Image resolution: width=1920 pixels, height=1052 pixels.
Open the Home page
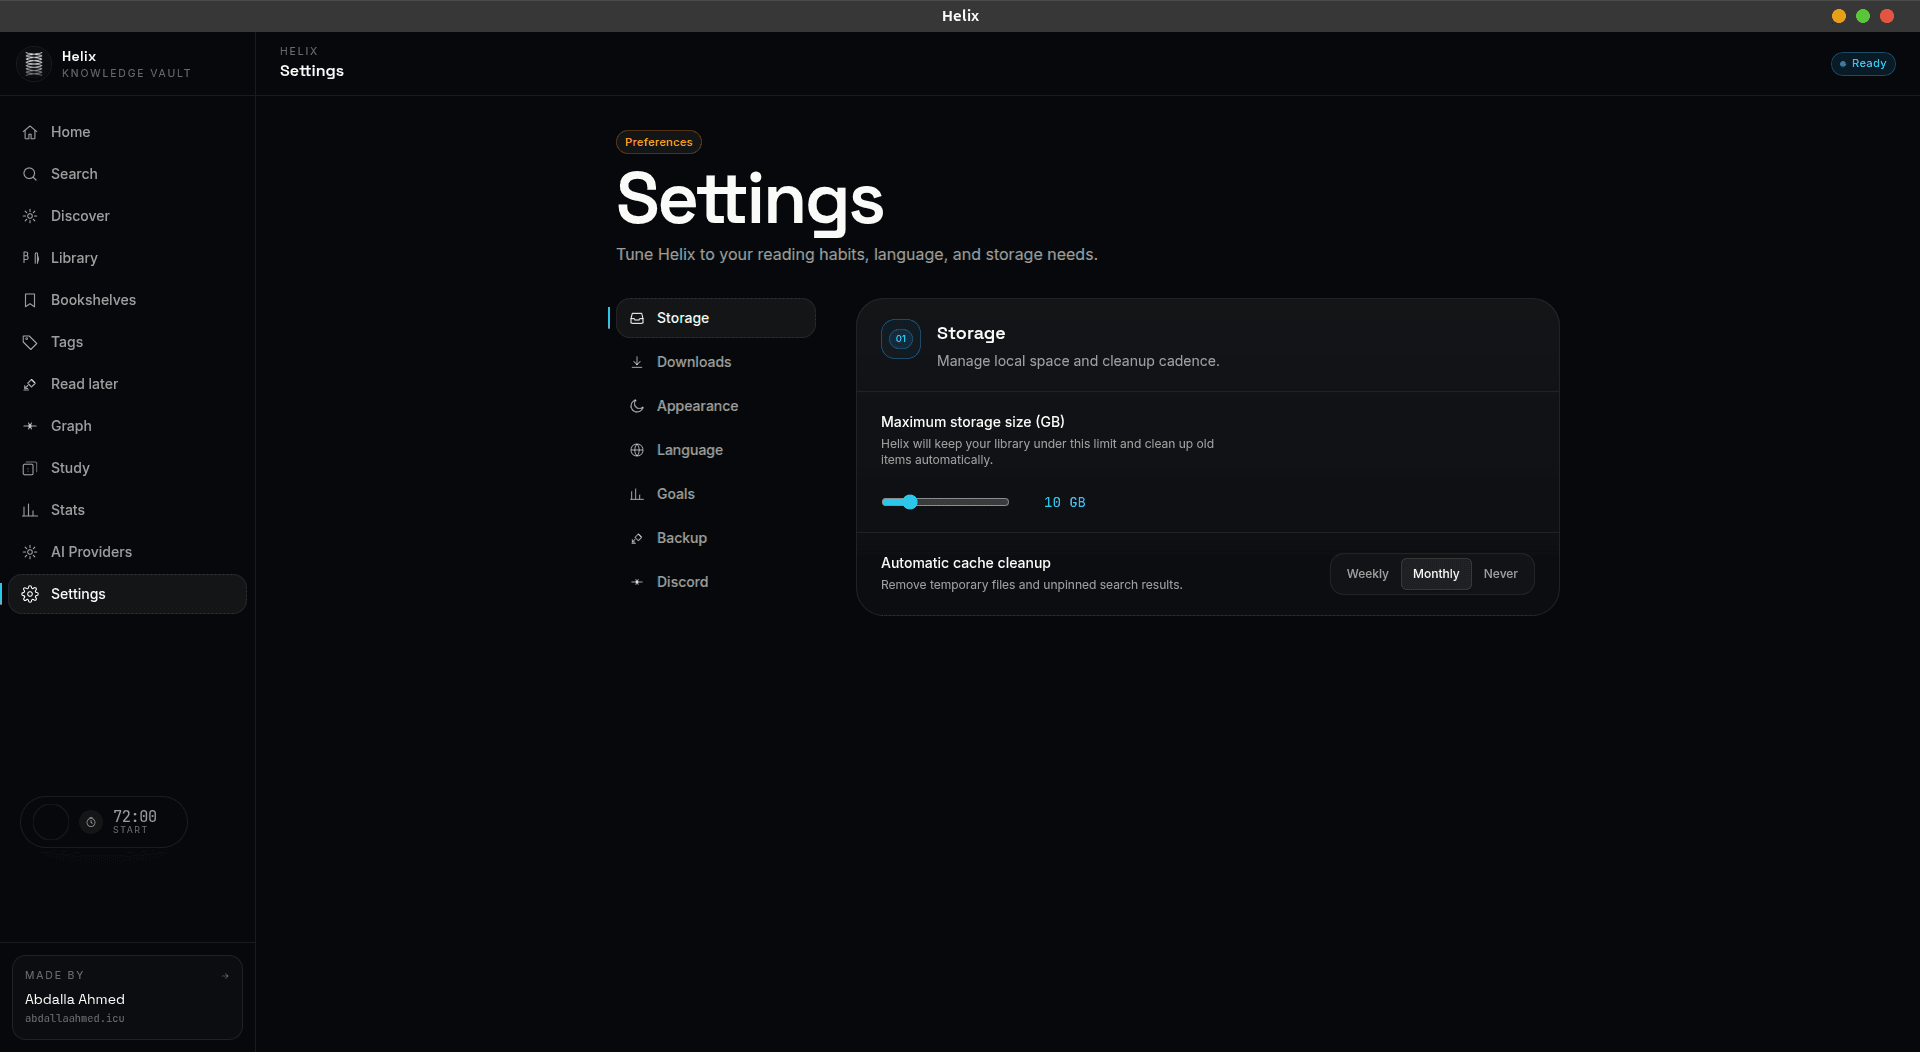[127, 132]
